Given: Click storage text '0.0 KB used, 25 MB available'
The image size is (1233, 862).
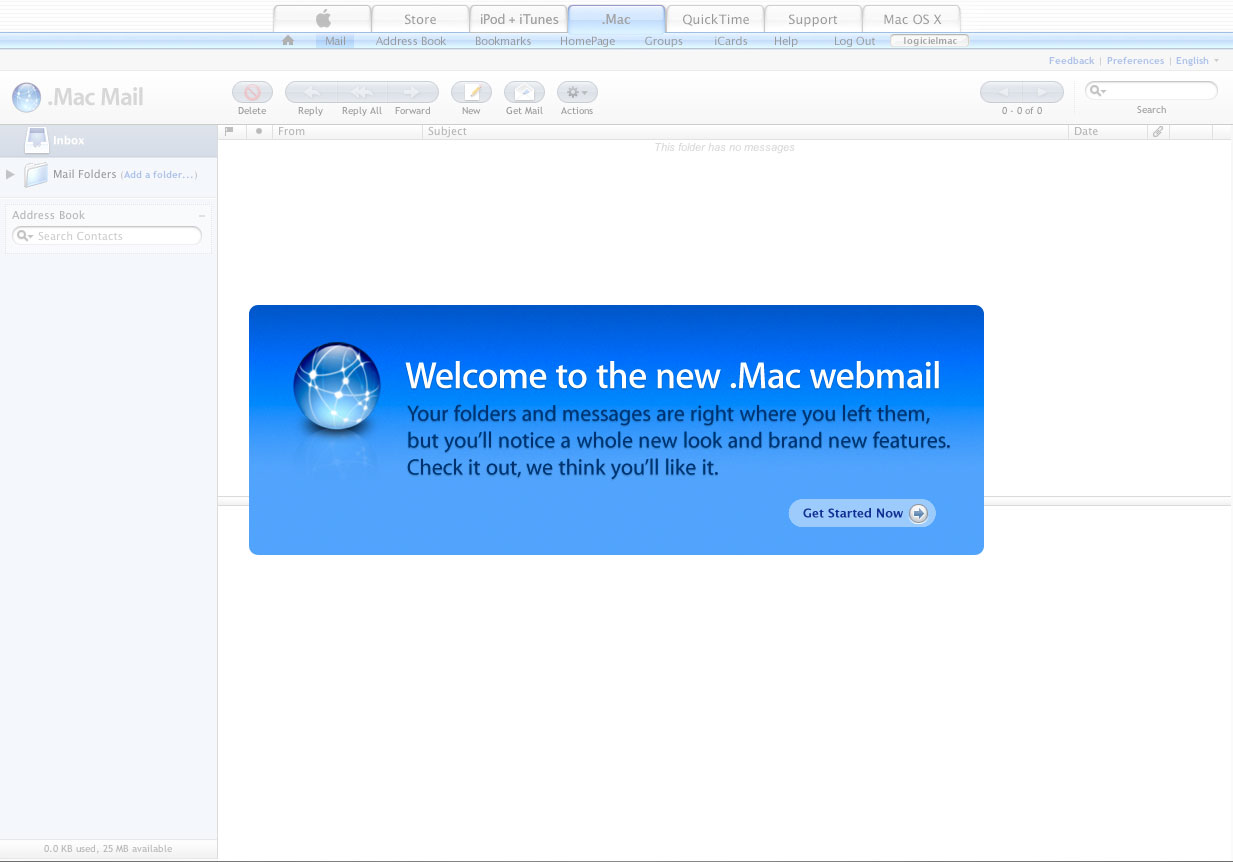Looking at the screenshot, I should [x=108, y=849].
